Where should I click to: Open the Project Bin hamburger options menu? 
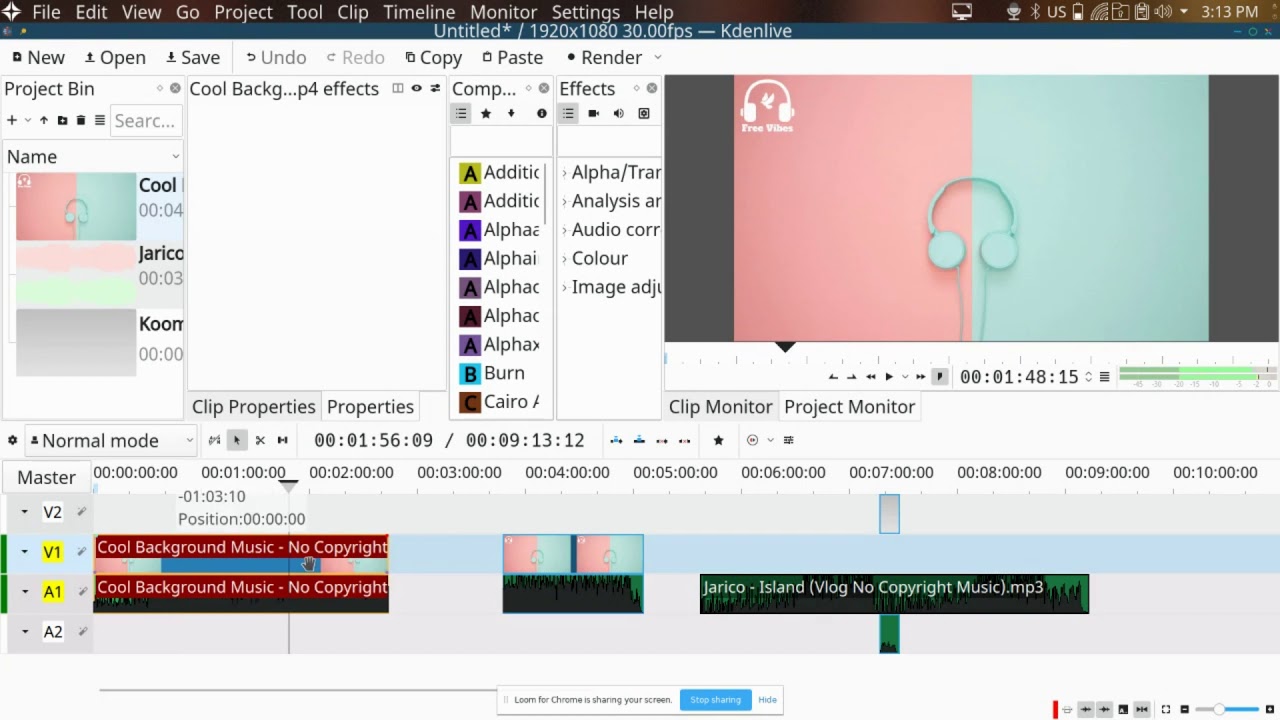click(100, 120)
